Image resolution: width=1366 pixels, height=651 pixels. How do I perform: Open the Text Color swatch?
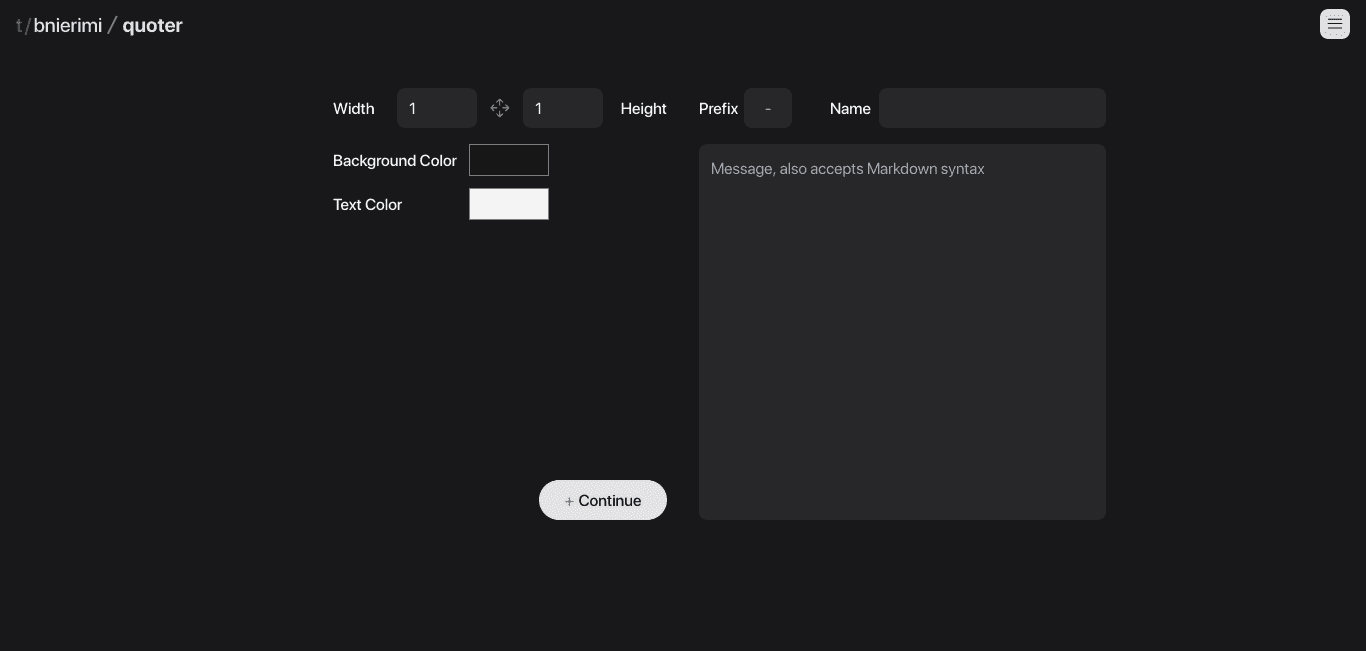pos(509,204)
